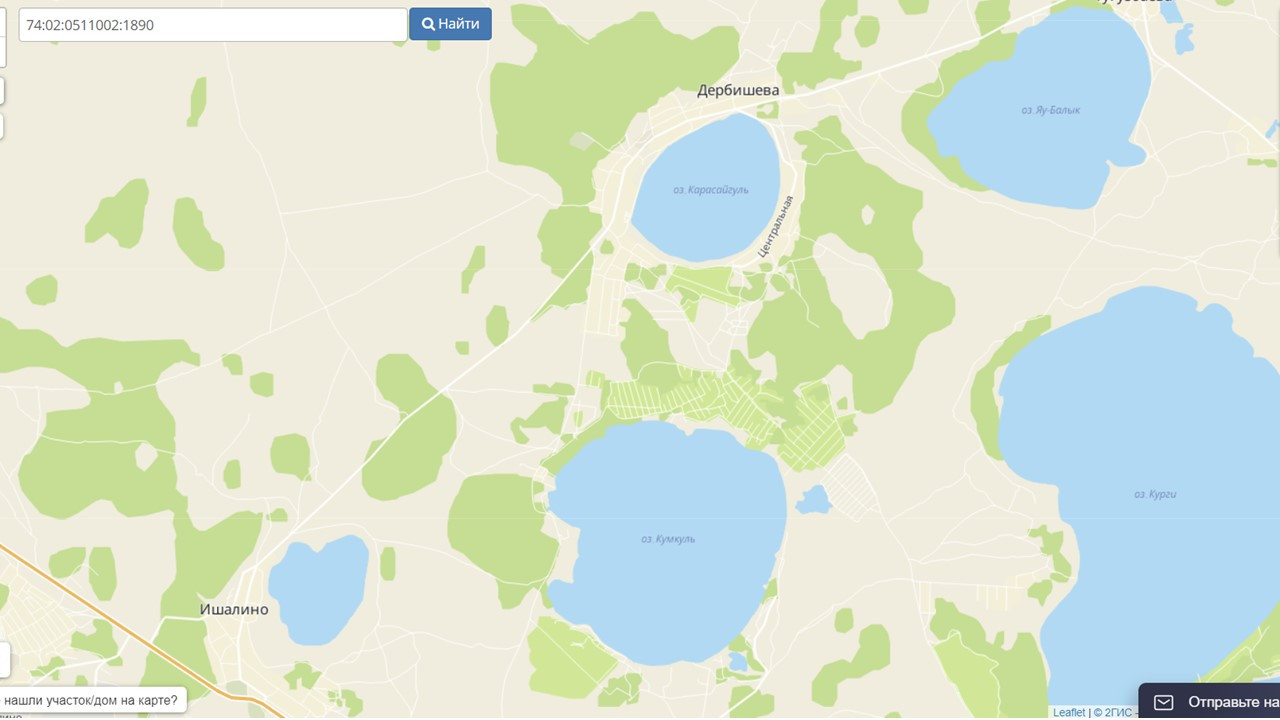Click the unnamed lake above Ишалино
This screenshot has width=1280, height=720.
318,590
